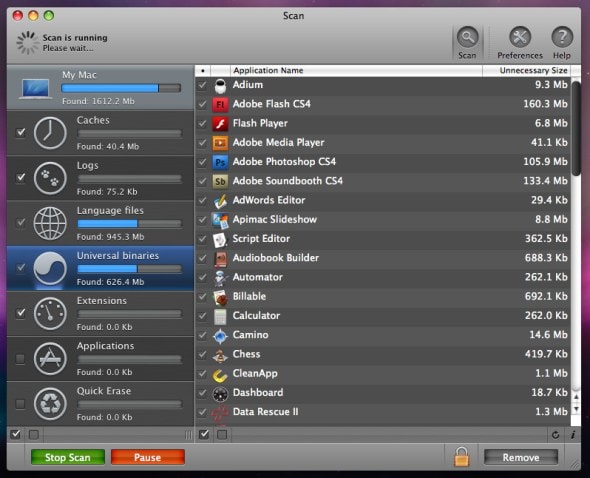590x478 pixels.
Task: Click the Stop Scan button
Action: (68, 457)
